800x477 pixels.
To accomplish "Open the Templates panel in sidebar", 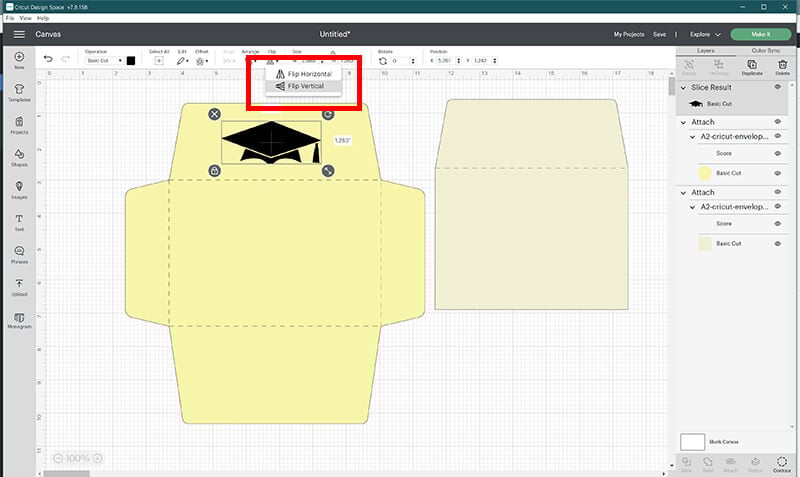I will 19,92.
